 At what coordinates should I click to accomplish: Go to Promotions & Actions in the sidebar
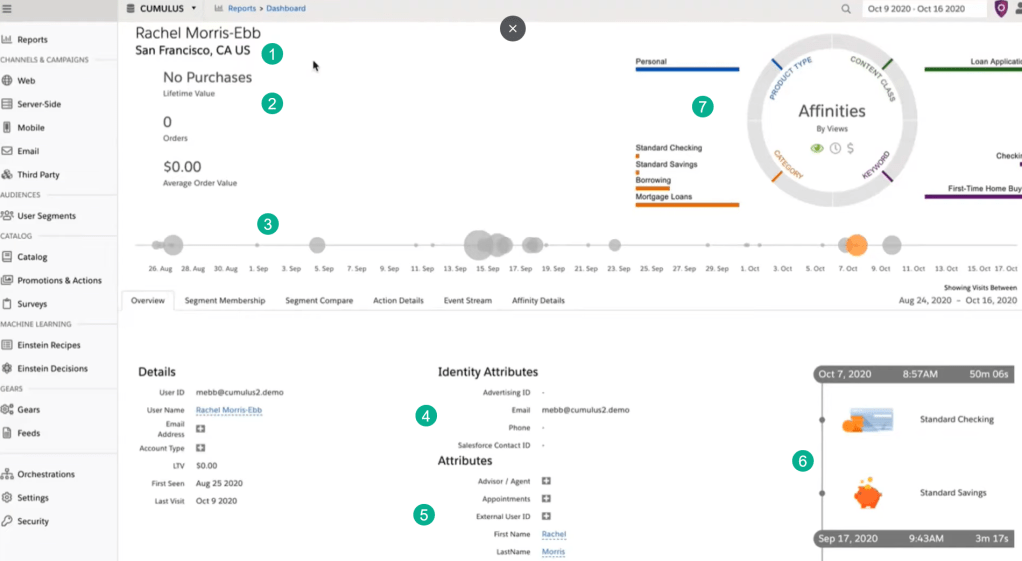point(59,280)
